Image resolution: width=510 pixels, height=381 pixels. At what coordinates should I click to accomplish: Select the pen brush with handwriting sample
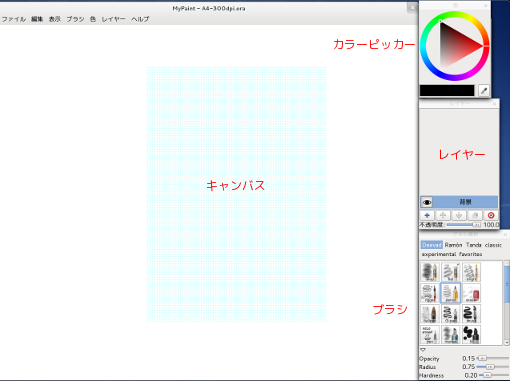(x=430, y=335)
